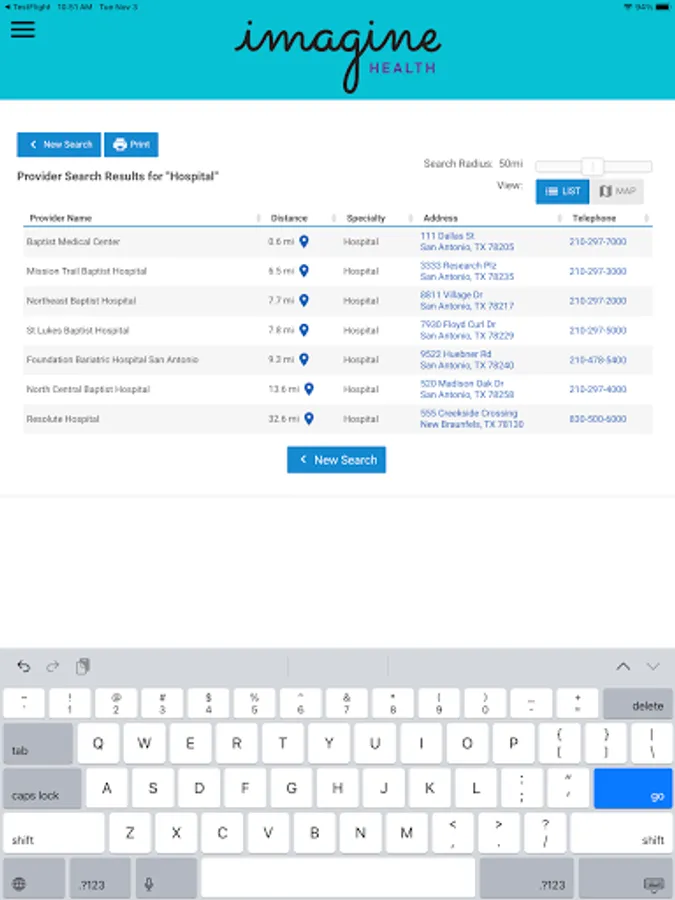The width and height of the screenshot is (675, 900).
Task: Tap the tab key on keyboard
Action: point(38,743)
